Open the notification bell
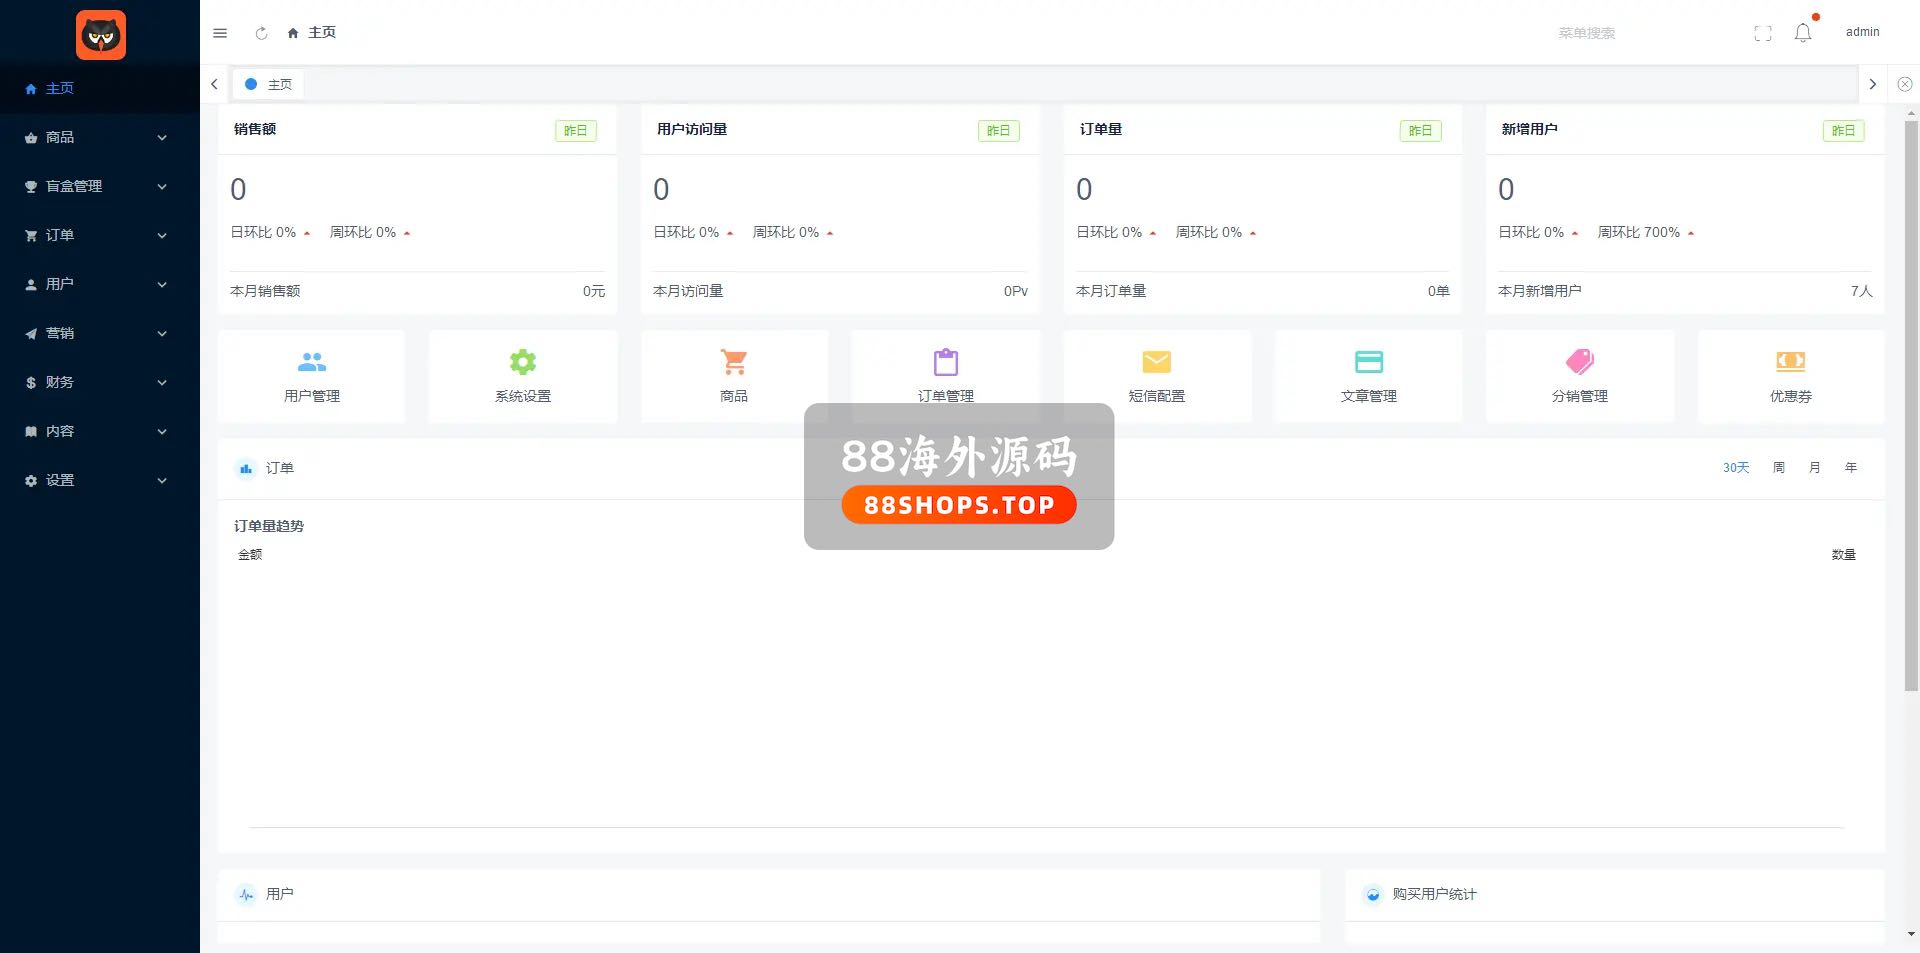This screenshot has height=953, width=1920. [1802, 33]
